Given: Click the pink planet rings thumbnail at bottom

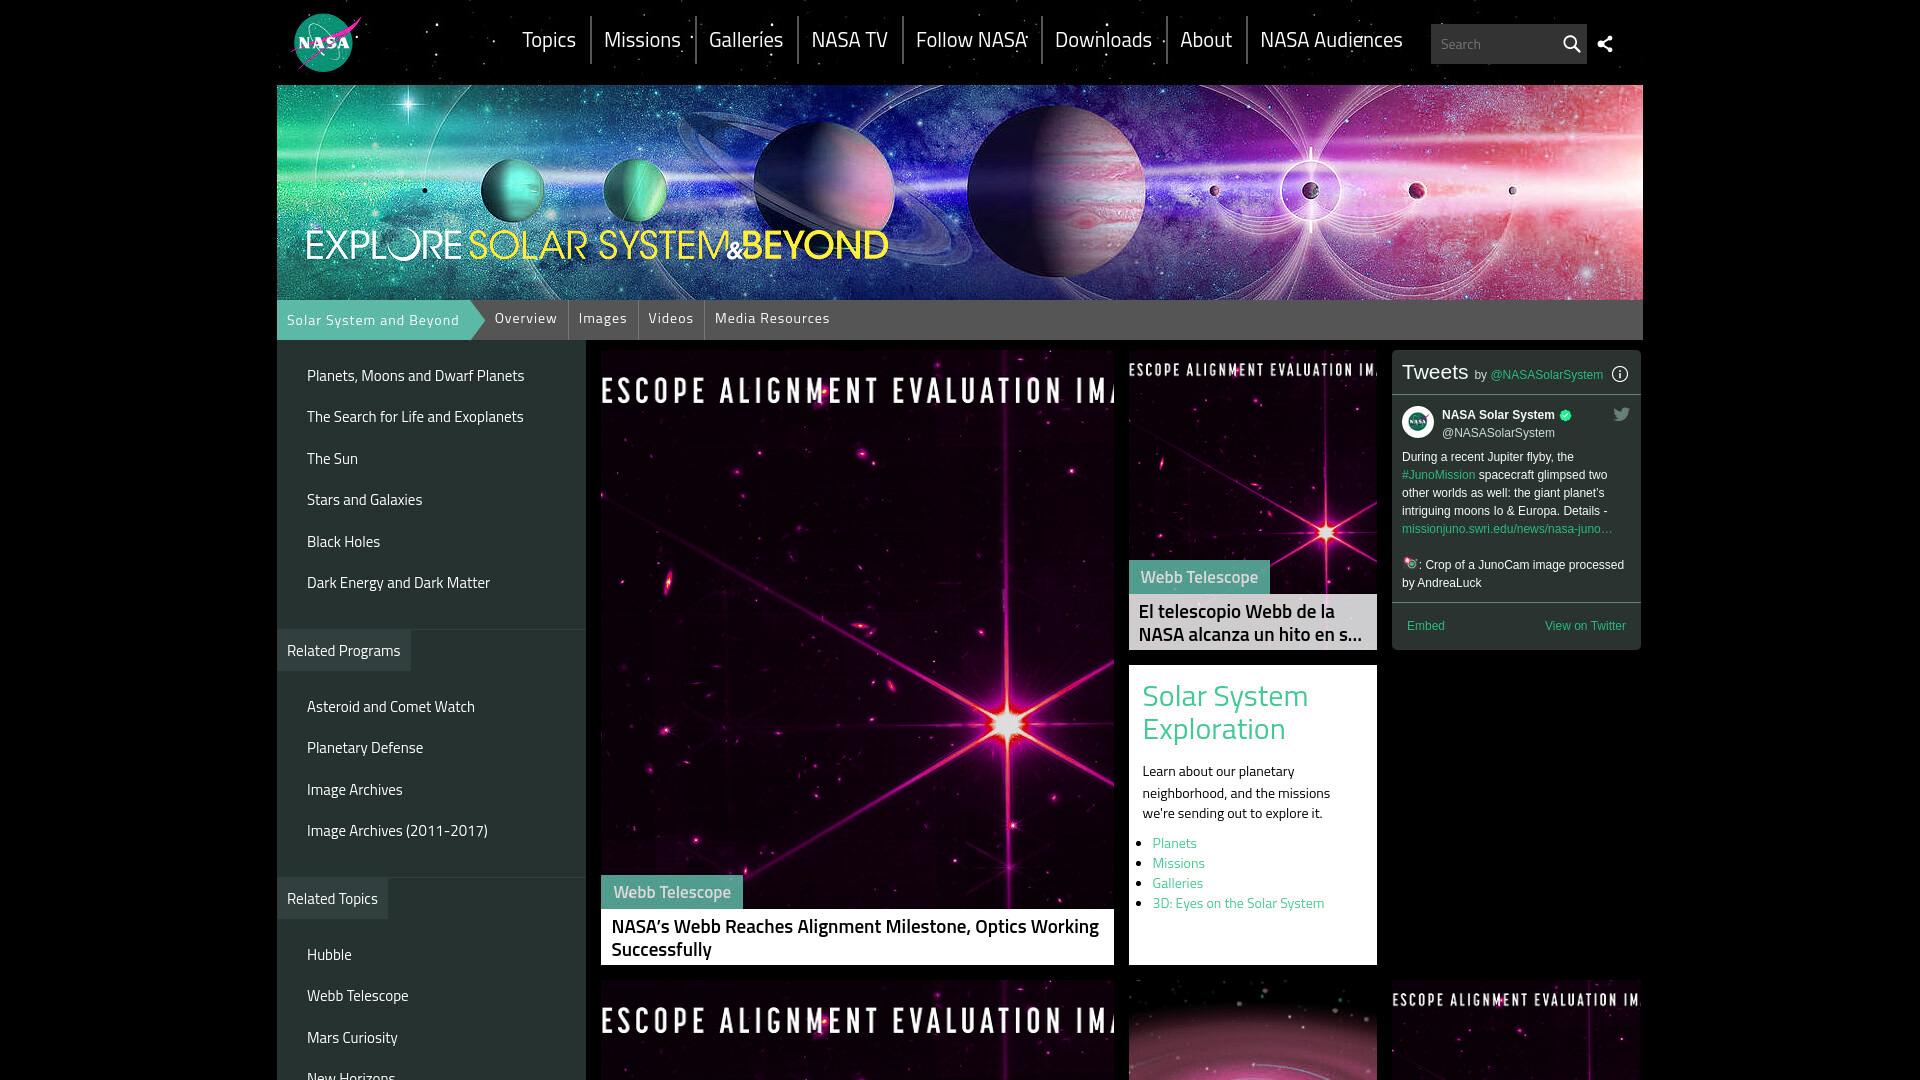Looking at the screenshot, I should click(x=1252, y=1030).
